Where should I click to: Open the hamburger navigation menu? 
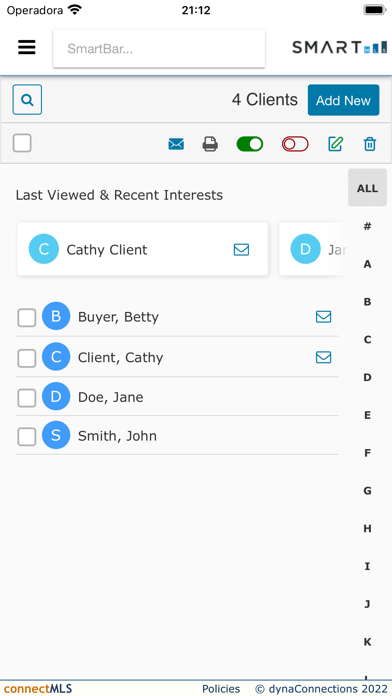27,47
